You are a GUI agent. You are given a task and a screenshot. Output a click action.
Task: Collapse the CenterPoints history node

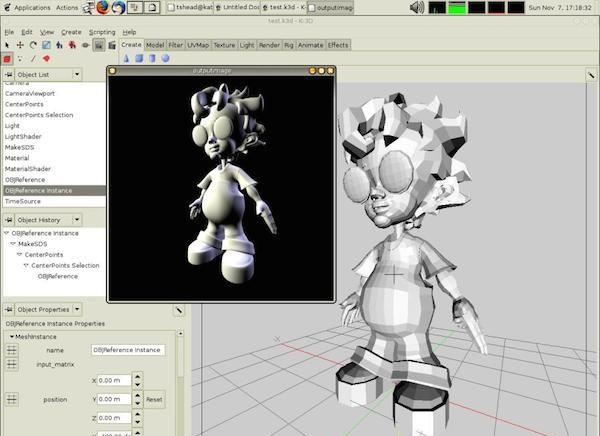coord(20,255)
